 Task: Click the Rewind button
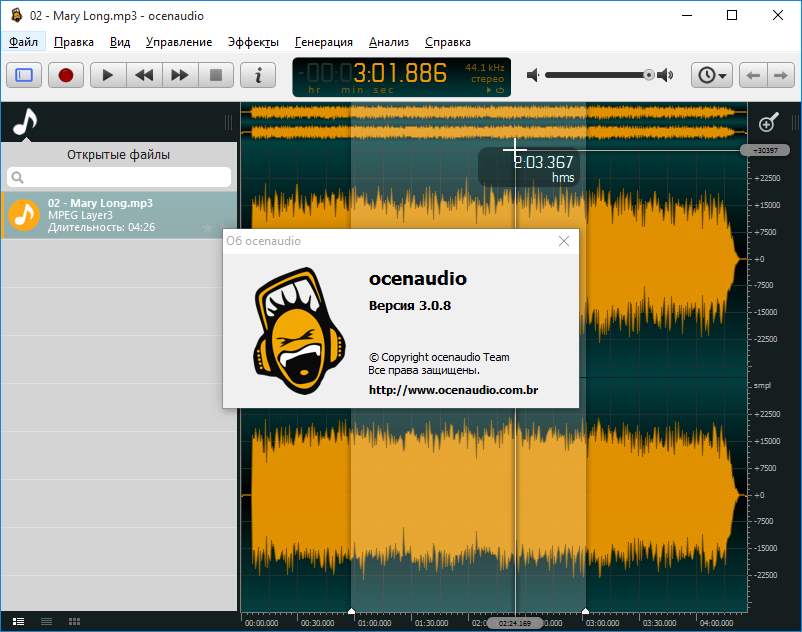coord(144,75)
